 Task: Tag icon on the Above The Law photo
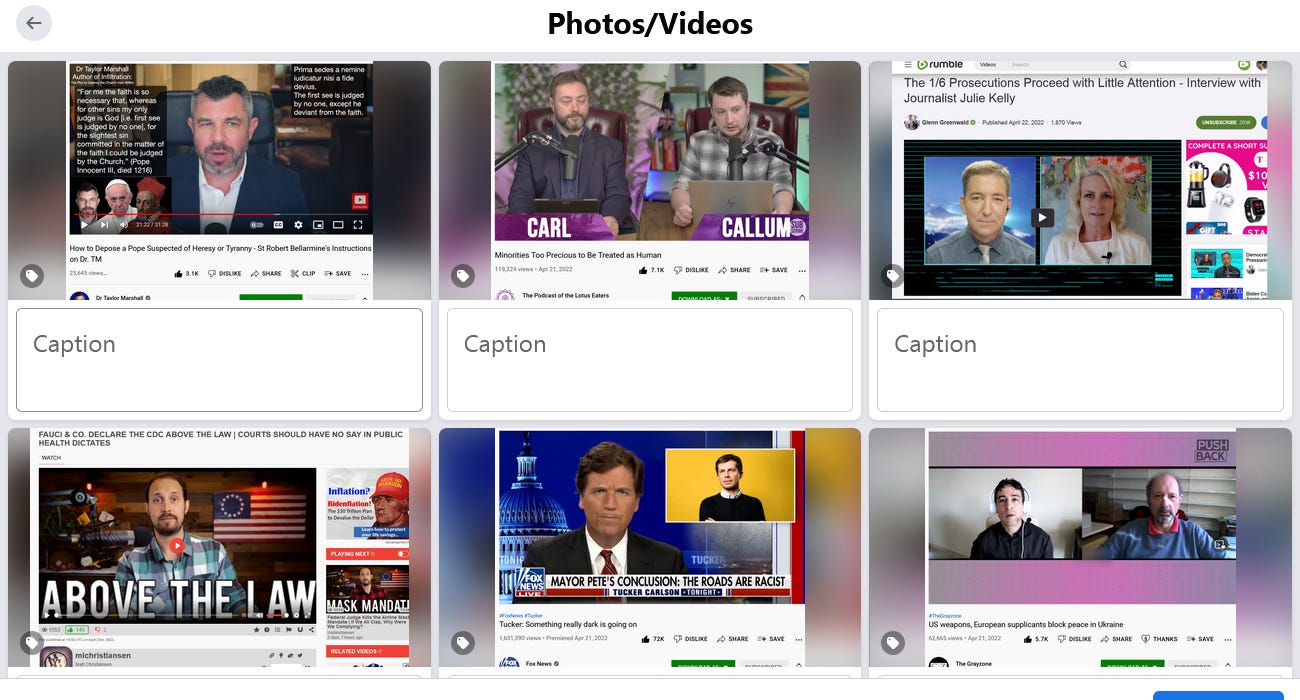[32, 643]
